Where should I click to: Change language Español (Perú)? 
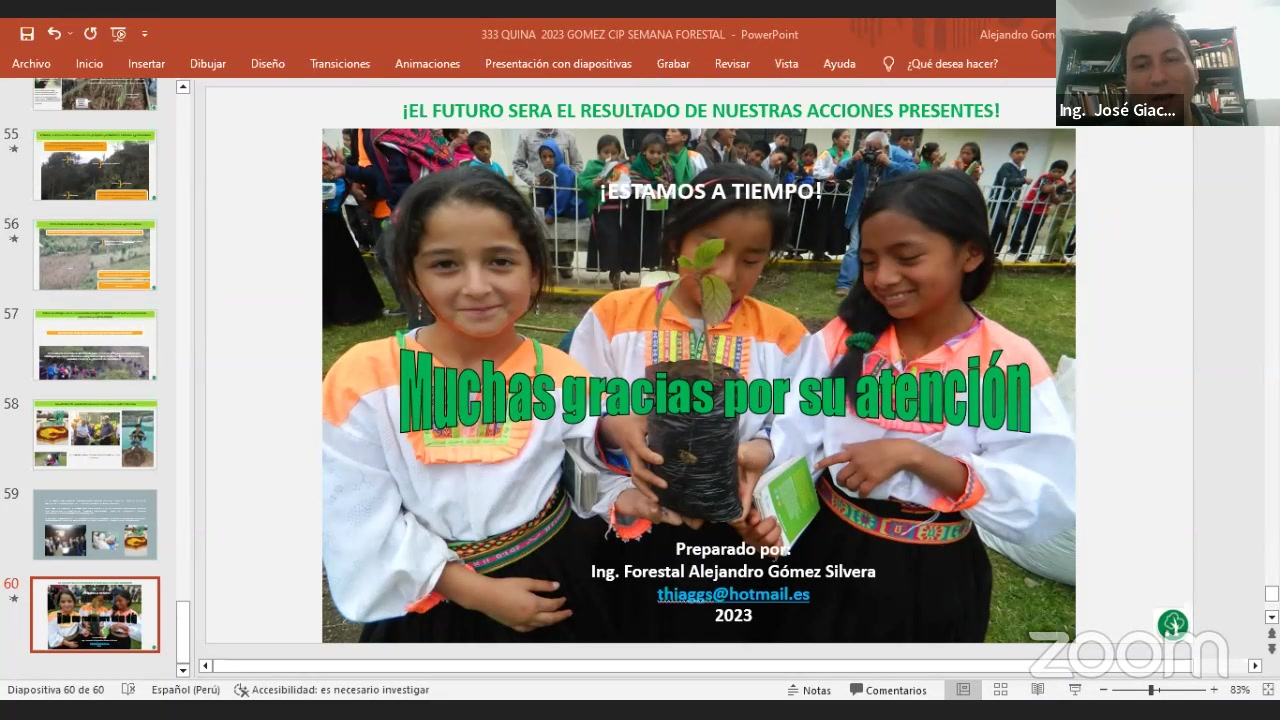tap(186, 690)
